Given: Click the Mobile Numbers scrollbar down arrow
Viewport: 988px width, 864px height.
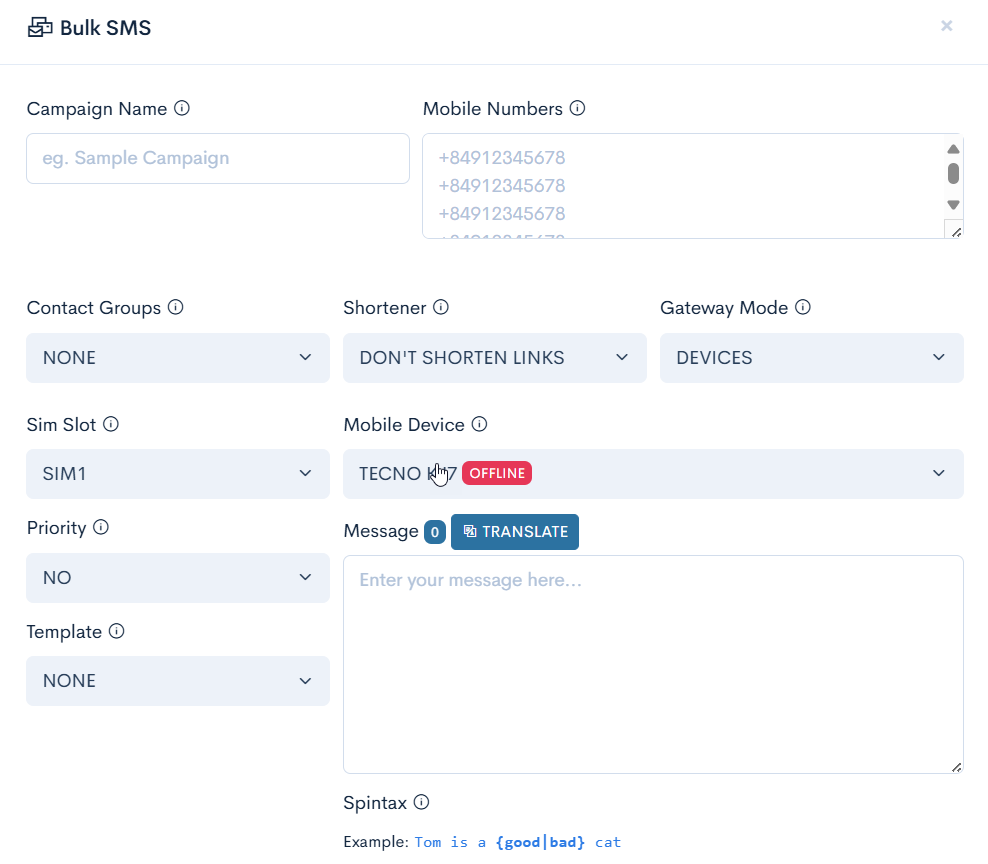Looking at the screenshot, I should click(953, 203).
